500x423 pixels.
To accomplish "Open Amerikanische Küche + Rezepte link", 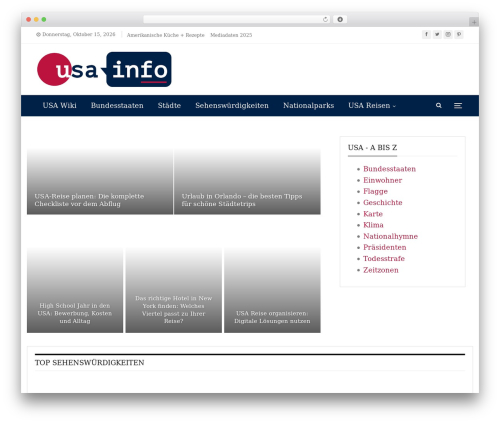I will click(165, 35).
